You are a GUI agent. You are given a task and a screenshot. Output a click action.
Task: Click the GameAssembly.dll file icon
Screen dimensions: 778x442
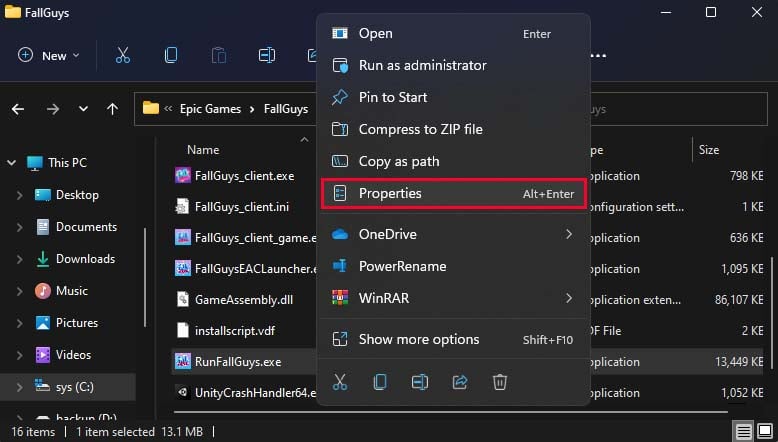point(183,299)
